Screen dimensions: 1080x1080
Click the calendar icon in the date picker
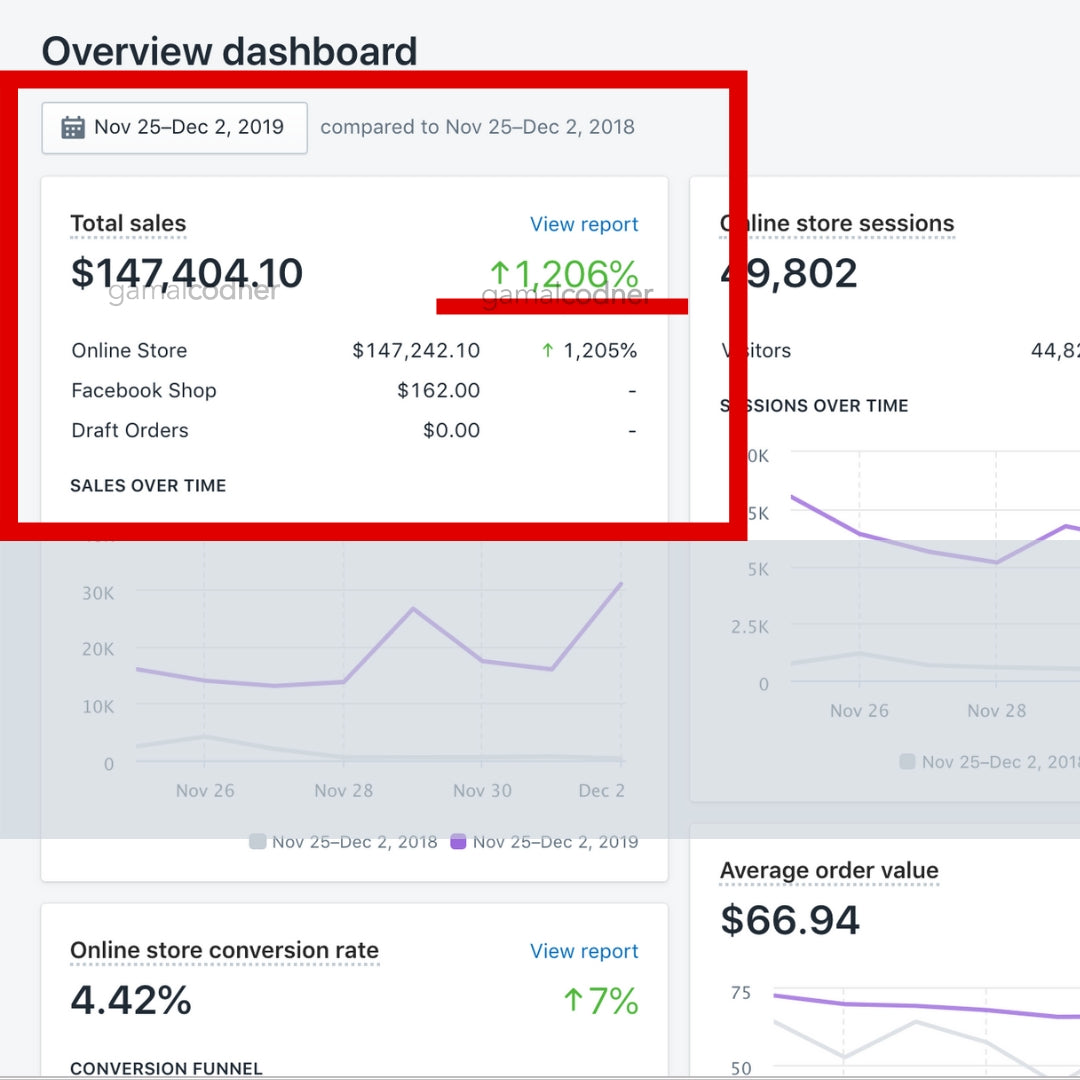pos(73,128)
